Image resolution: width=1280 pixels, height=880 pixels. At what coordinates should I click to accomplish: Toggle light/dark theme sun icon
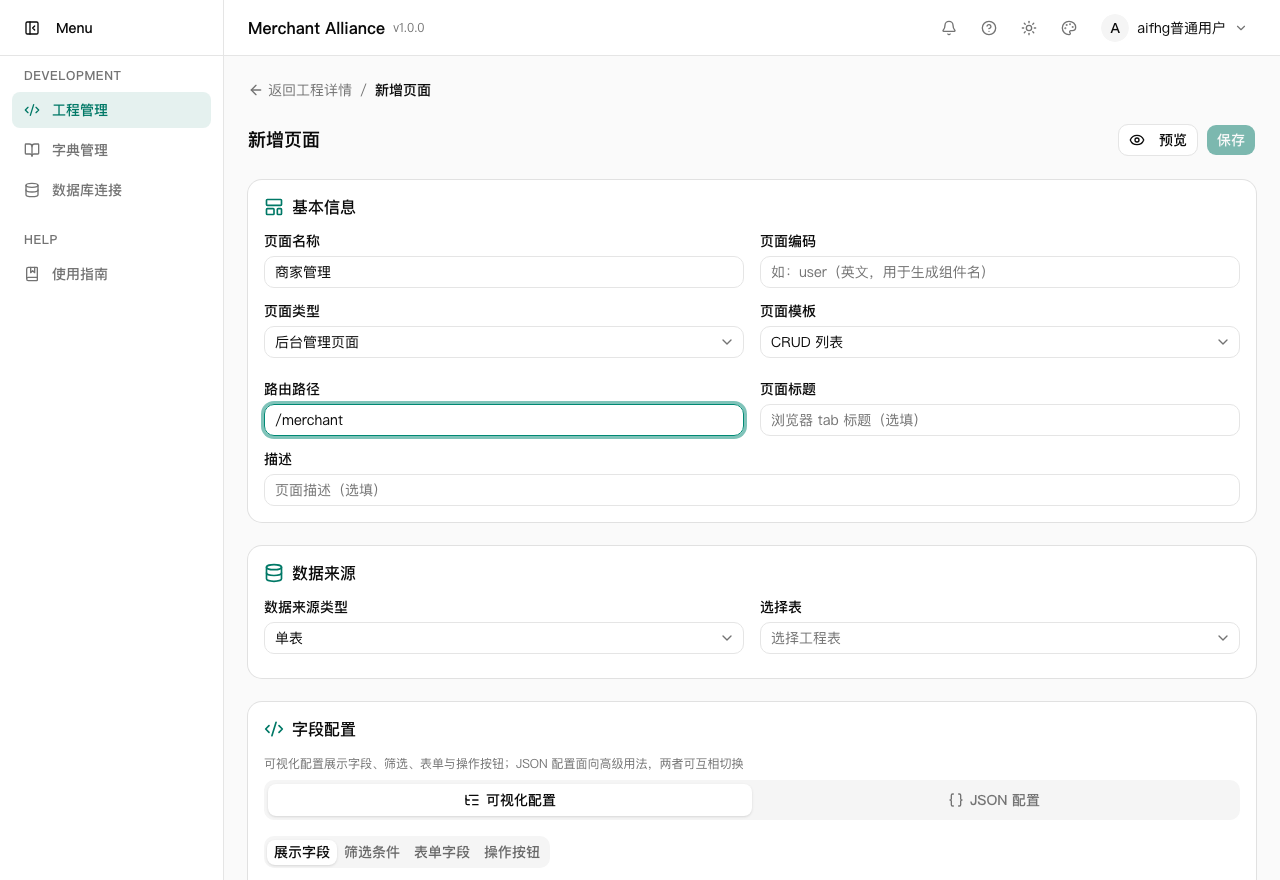1029,28
